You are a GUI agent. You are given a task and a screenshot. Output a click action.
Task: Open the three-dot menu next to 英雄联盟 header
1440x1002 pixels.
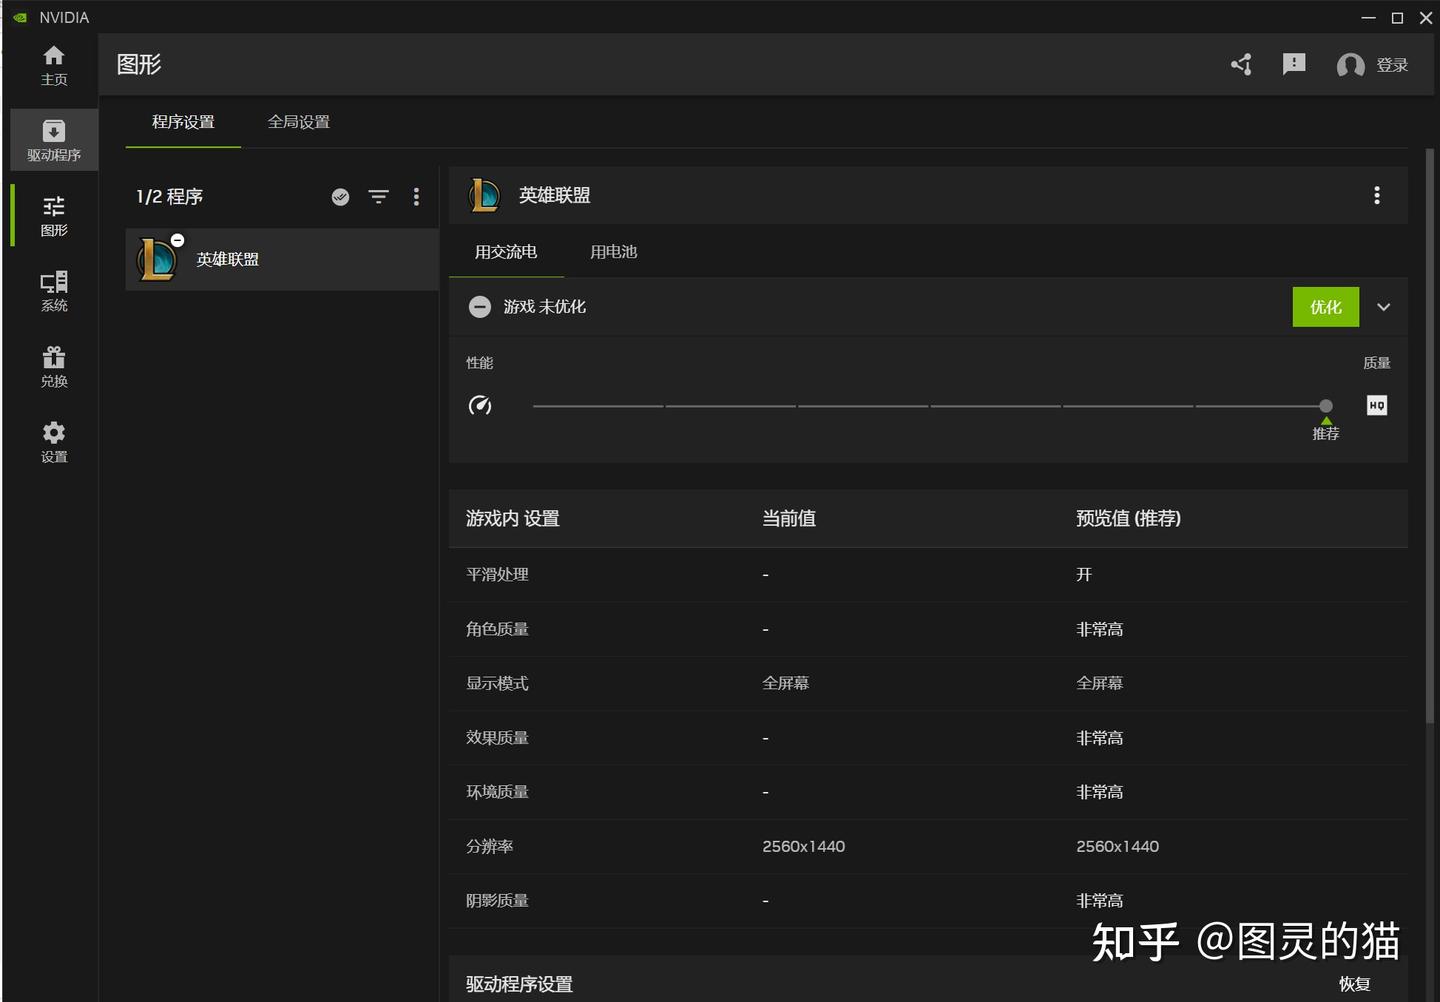(1377, 195)
